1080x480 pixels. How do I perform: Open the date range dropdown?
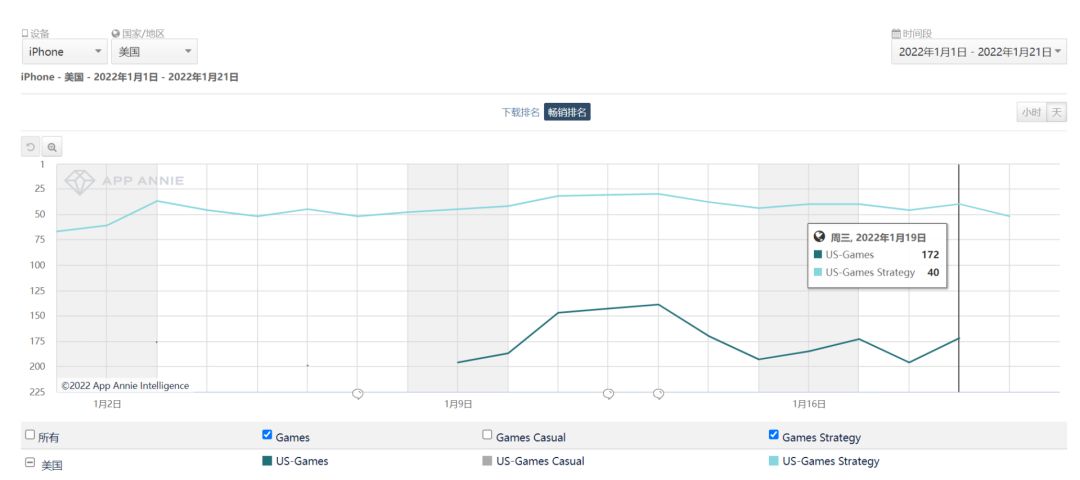point(978,52)
